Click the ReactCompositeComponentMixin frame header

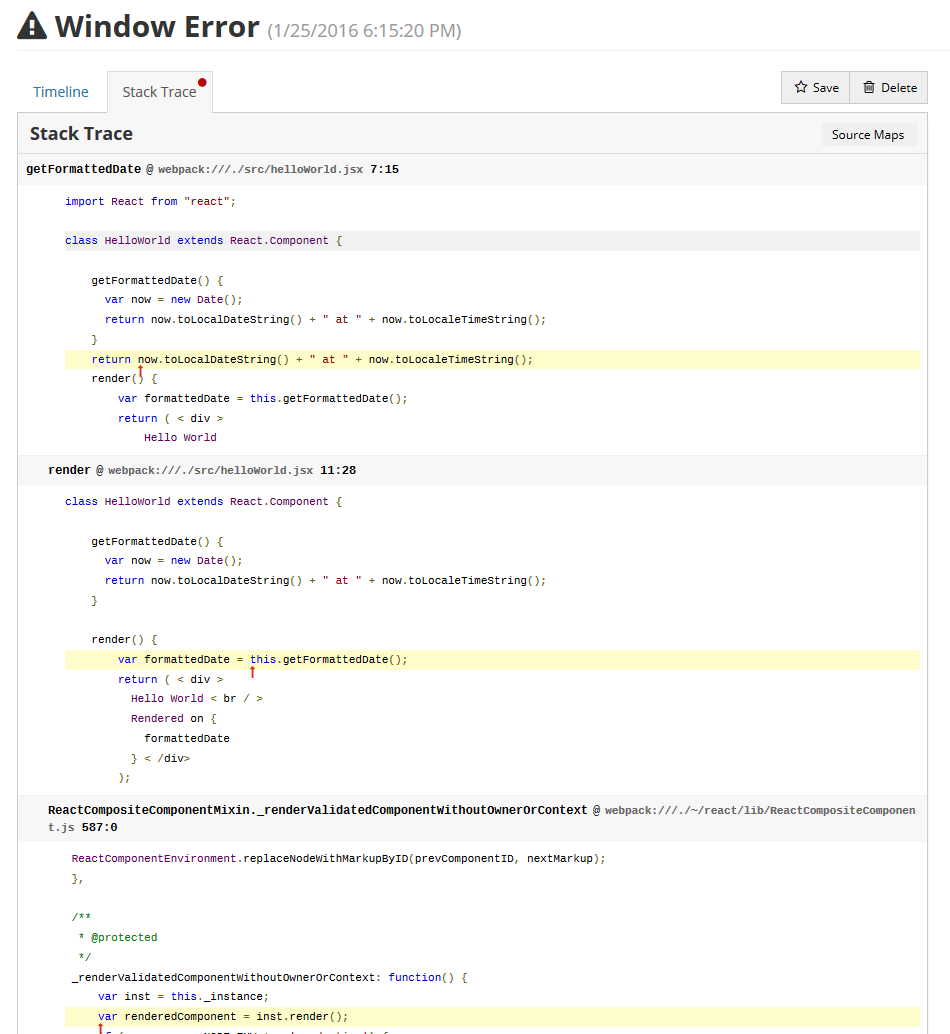tap(472, 818)
